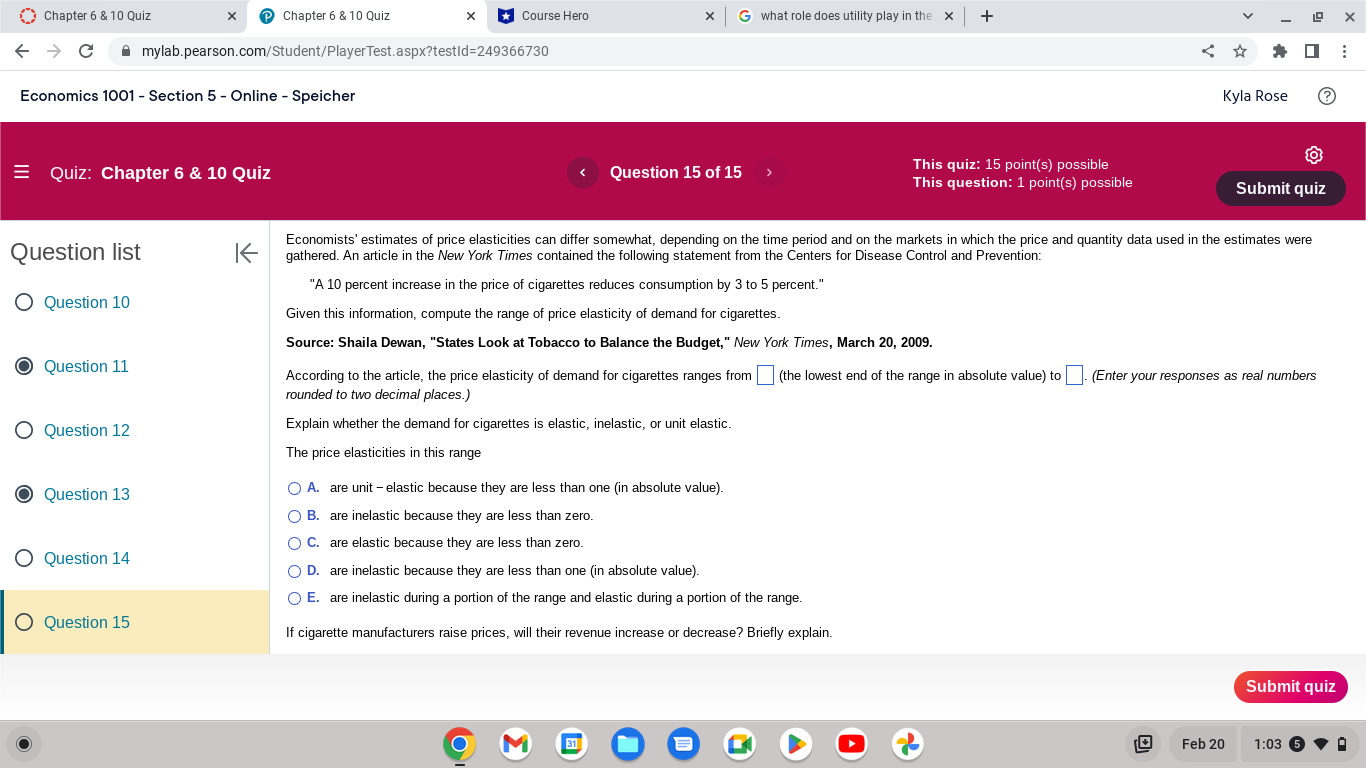Select answer choice D about inelastic demand
This screenshot has height=768, width=1366.
pos(294,570)
